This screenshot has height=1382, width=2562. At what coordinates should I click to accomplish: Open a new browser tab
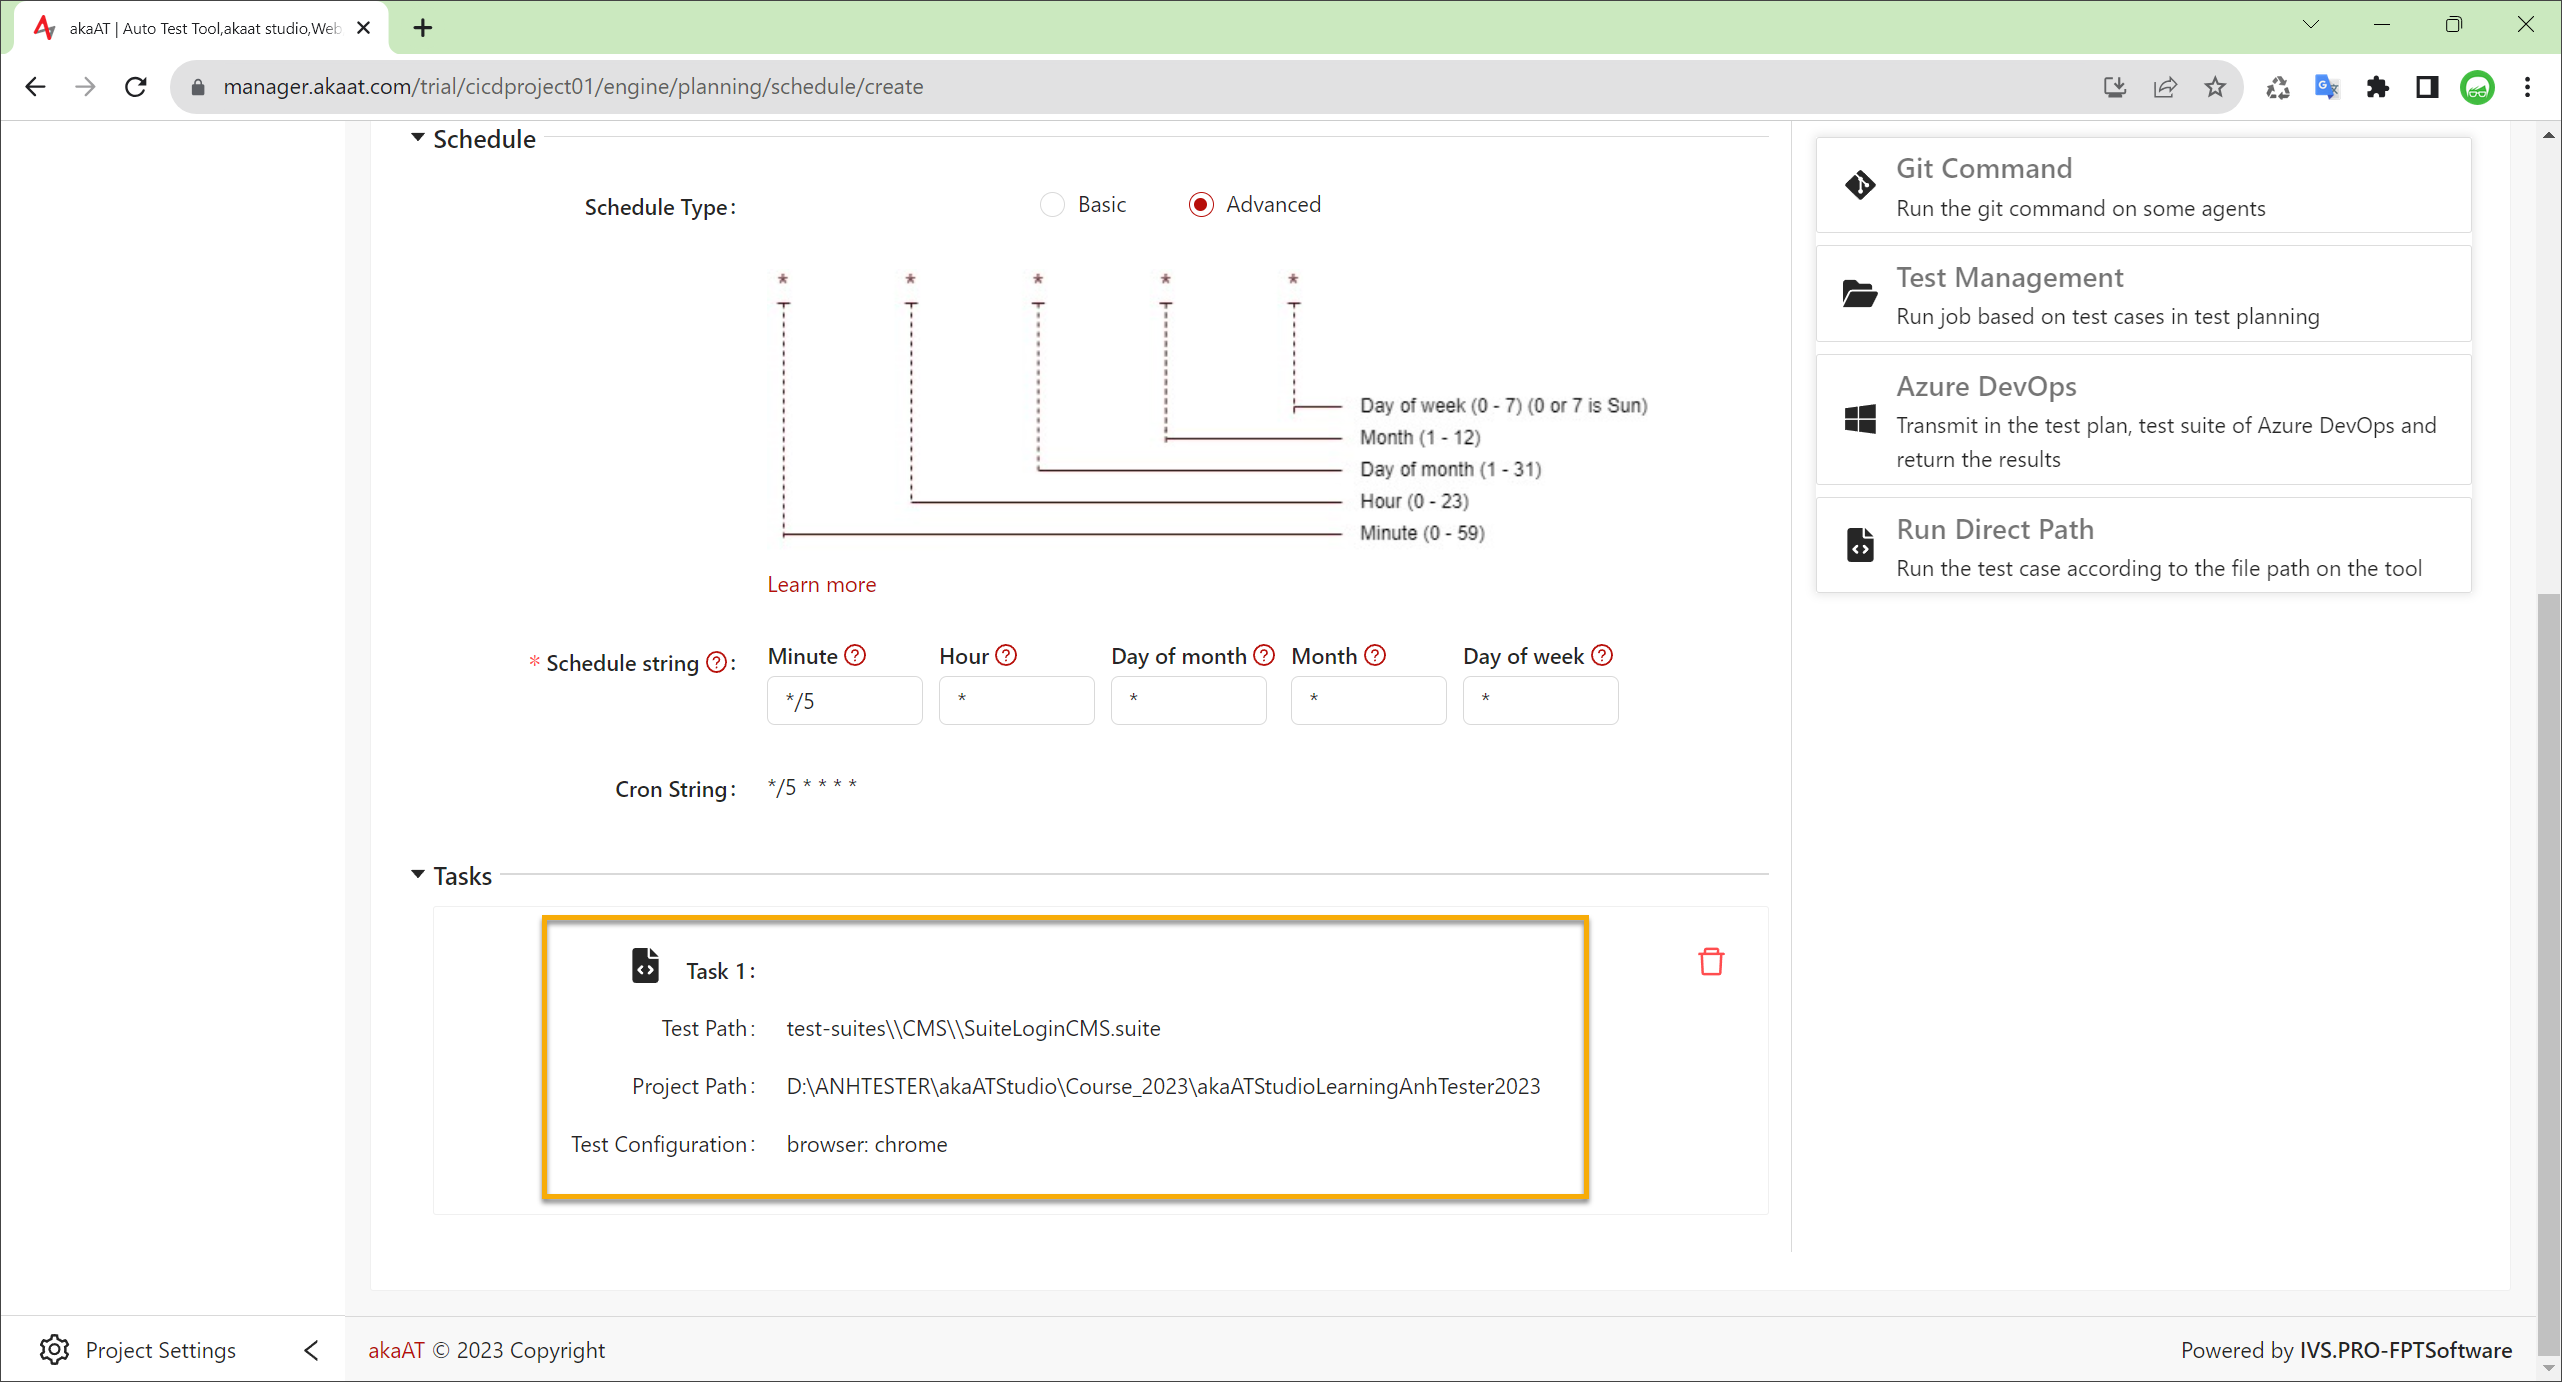pos(423,28)
